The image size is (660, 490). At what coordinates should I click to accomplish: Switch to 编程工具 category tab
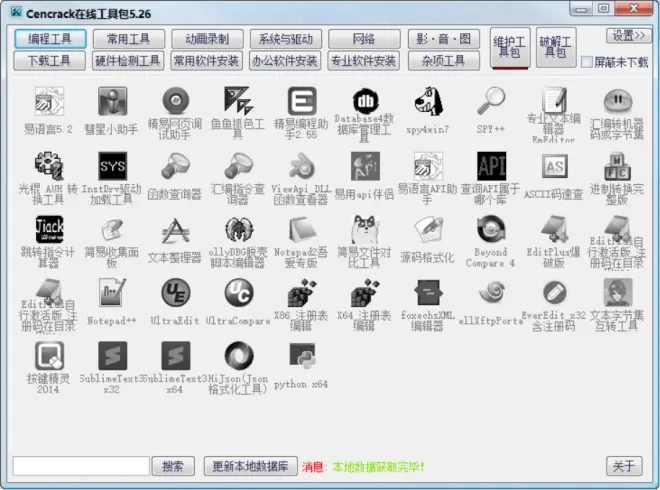50,39
